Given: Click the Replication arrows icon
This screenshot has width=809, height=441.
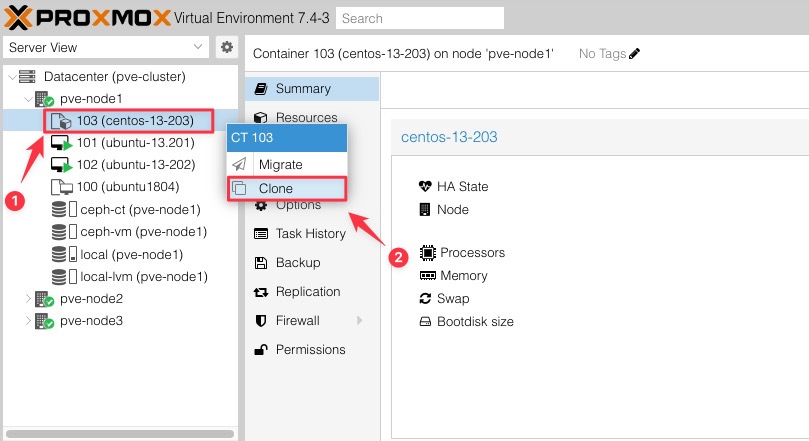Looking at the screenshot, I should coord(261,292).
